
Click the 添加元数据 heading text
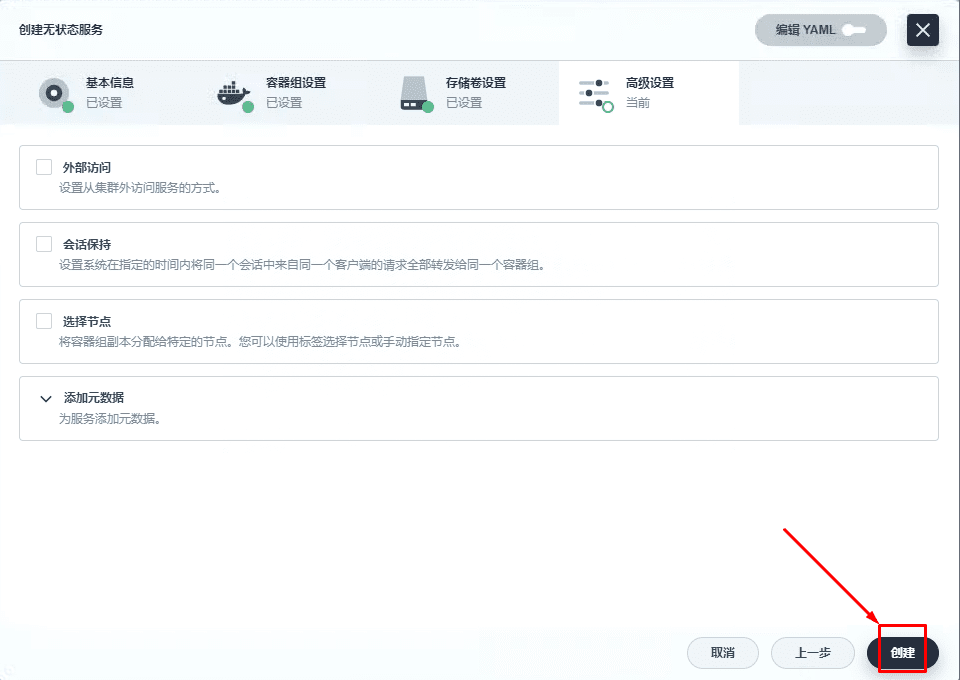[94, 398]
